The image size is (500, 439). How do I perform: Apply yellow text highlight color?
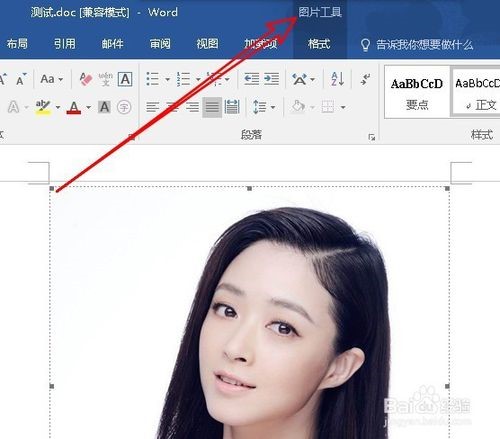(x=43, y=107)
